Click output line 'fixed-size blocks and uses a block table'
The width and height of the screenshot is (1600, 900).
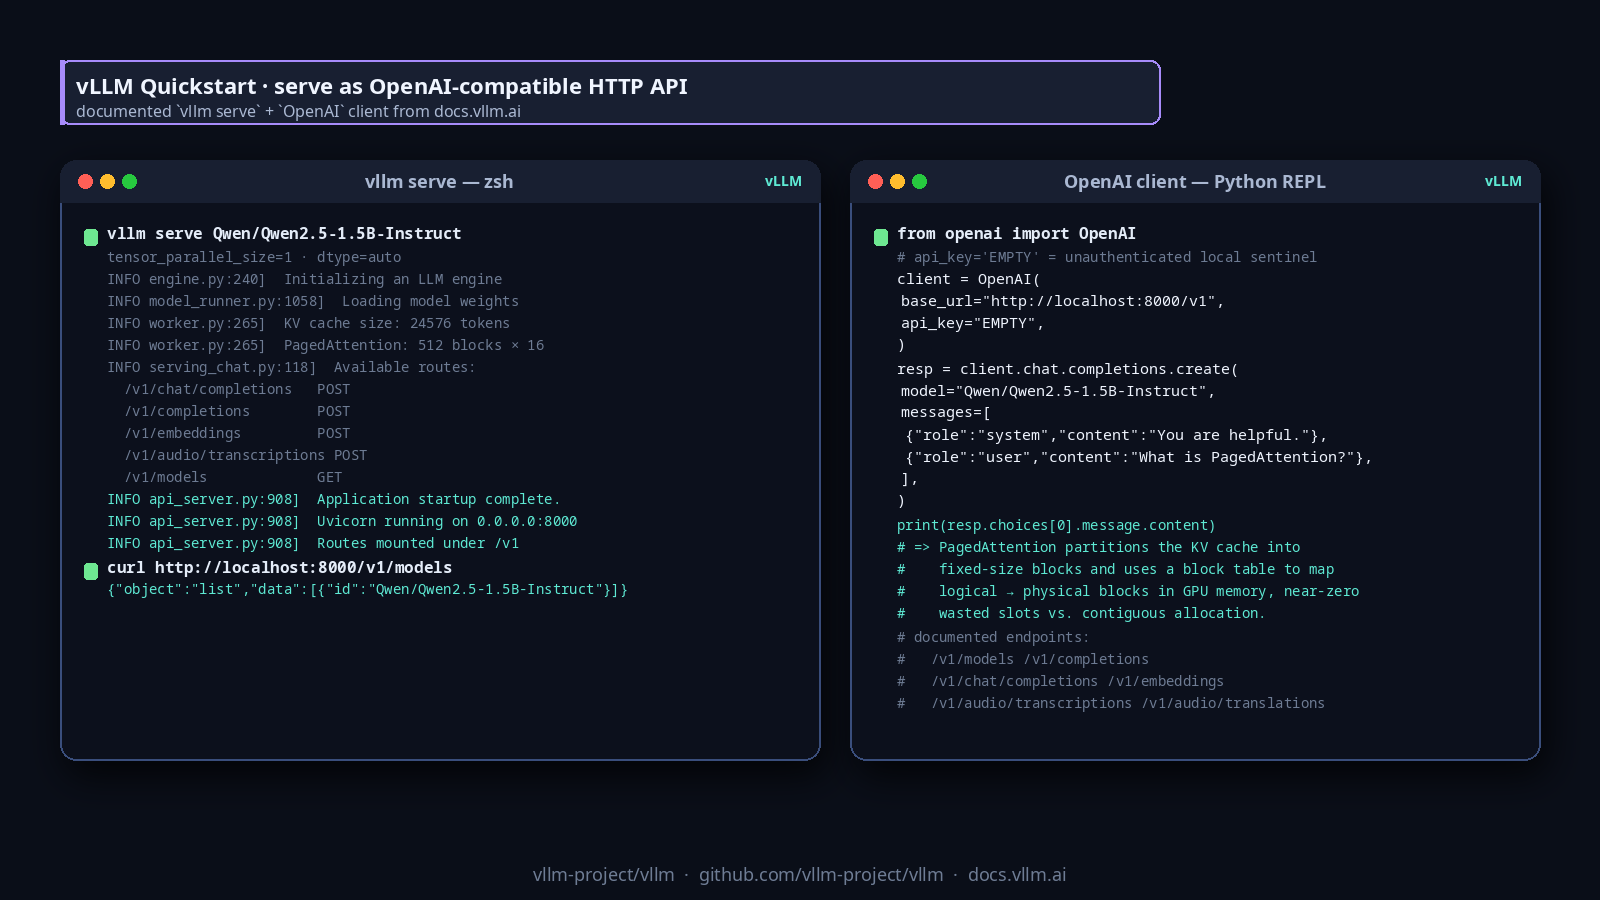pos(1116,569)
